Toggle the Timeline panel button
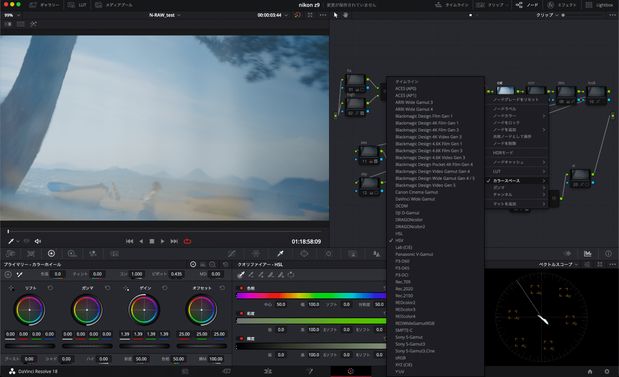The height and width of the screenshot is (377, 619). (452, 5)
